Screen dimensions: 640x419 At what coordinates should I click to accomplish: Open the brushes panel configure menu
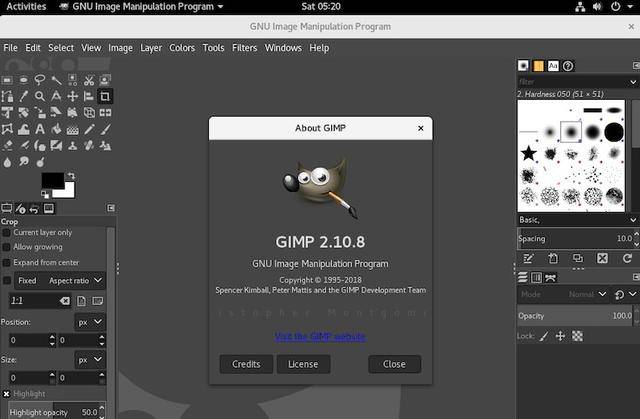pos(636,66)
